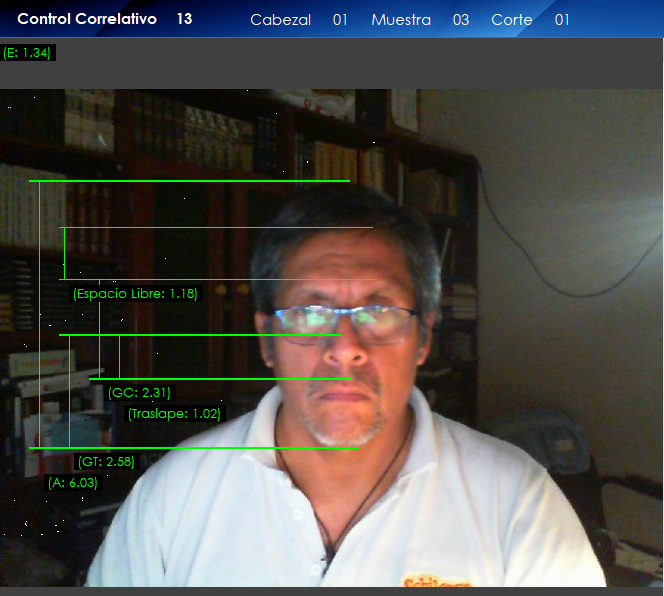The width and height of the screenshot is (664, 596).
Task: Click the GT: 2.58 measurement label
Action: (x=106, y=462)
